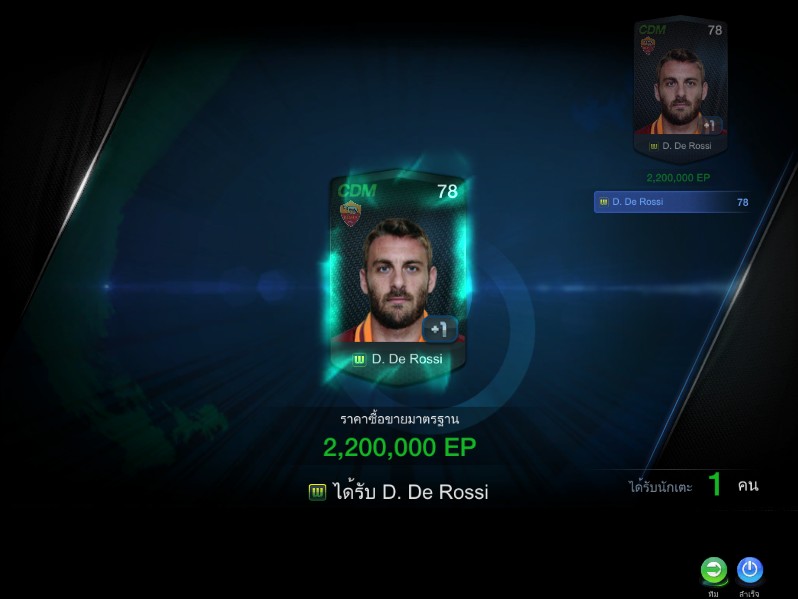Click the 78 rating on center card
798x599 pixels.
[447, 191]
